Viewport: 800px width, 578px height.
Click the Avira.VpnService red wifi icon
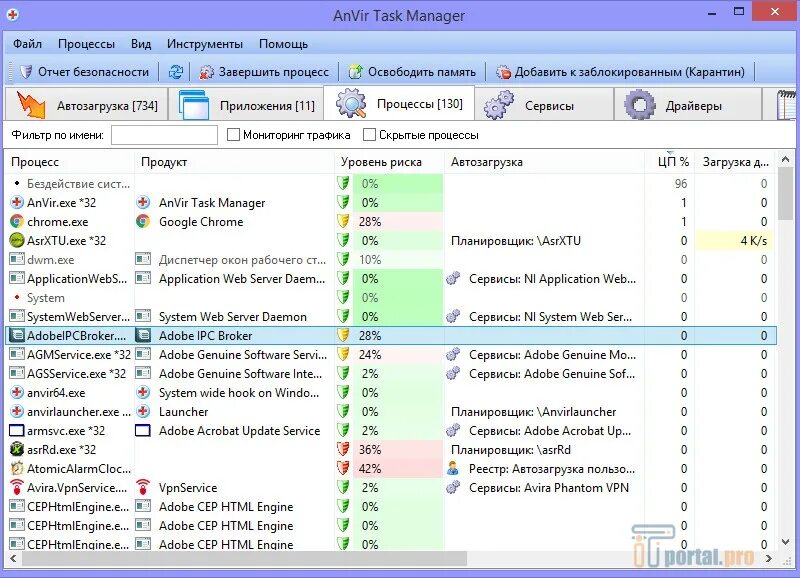tap(17, 487)
